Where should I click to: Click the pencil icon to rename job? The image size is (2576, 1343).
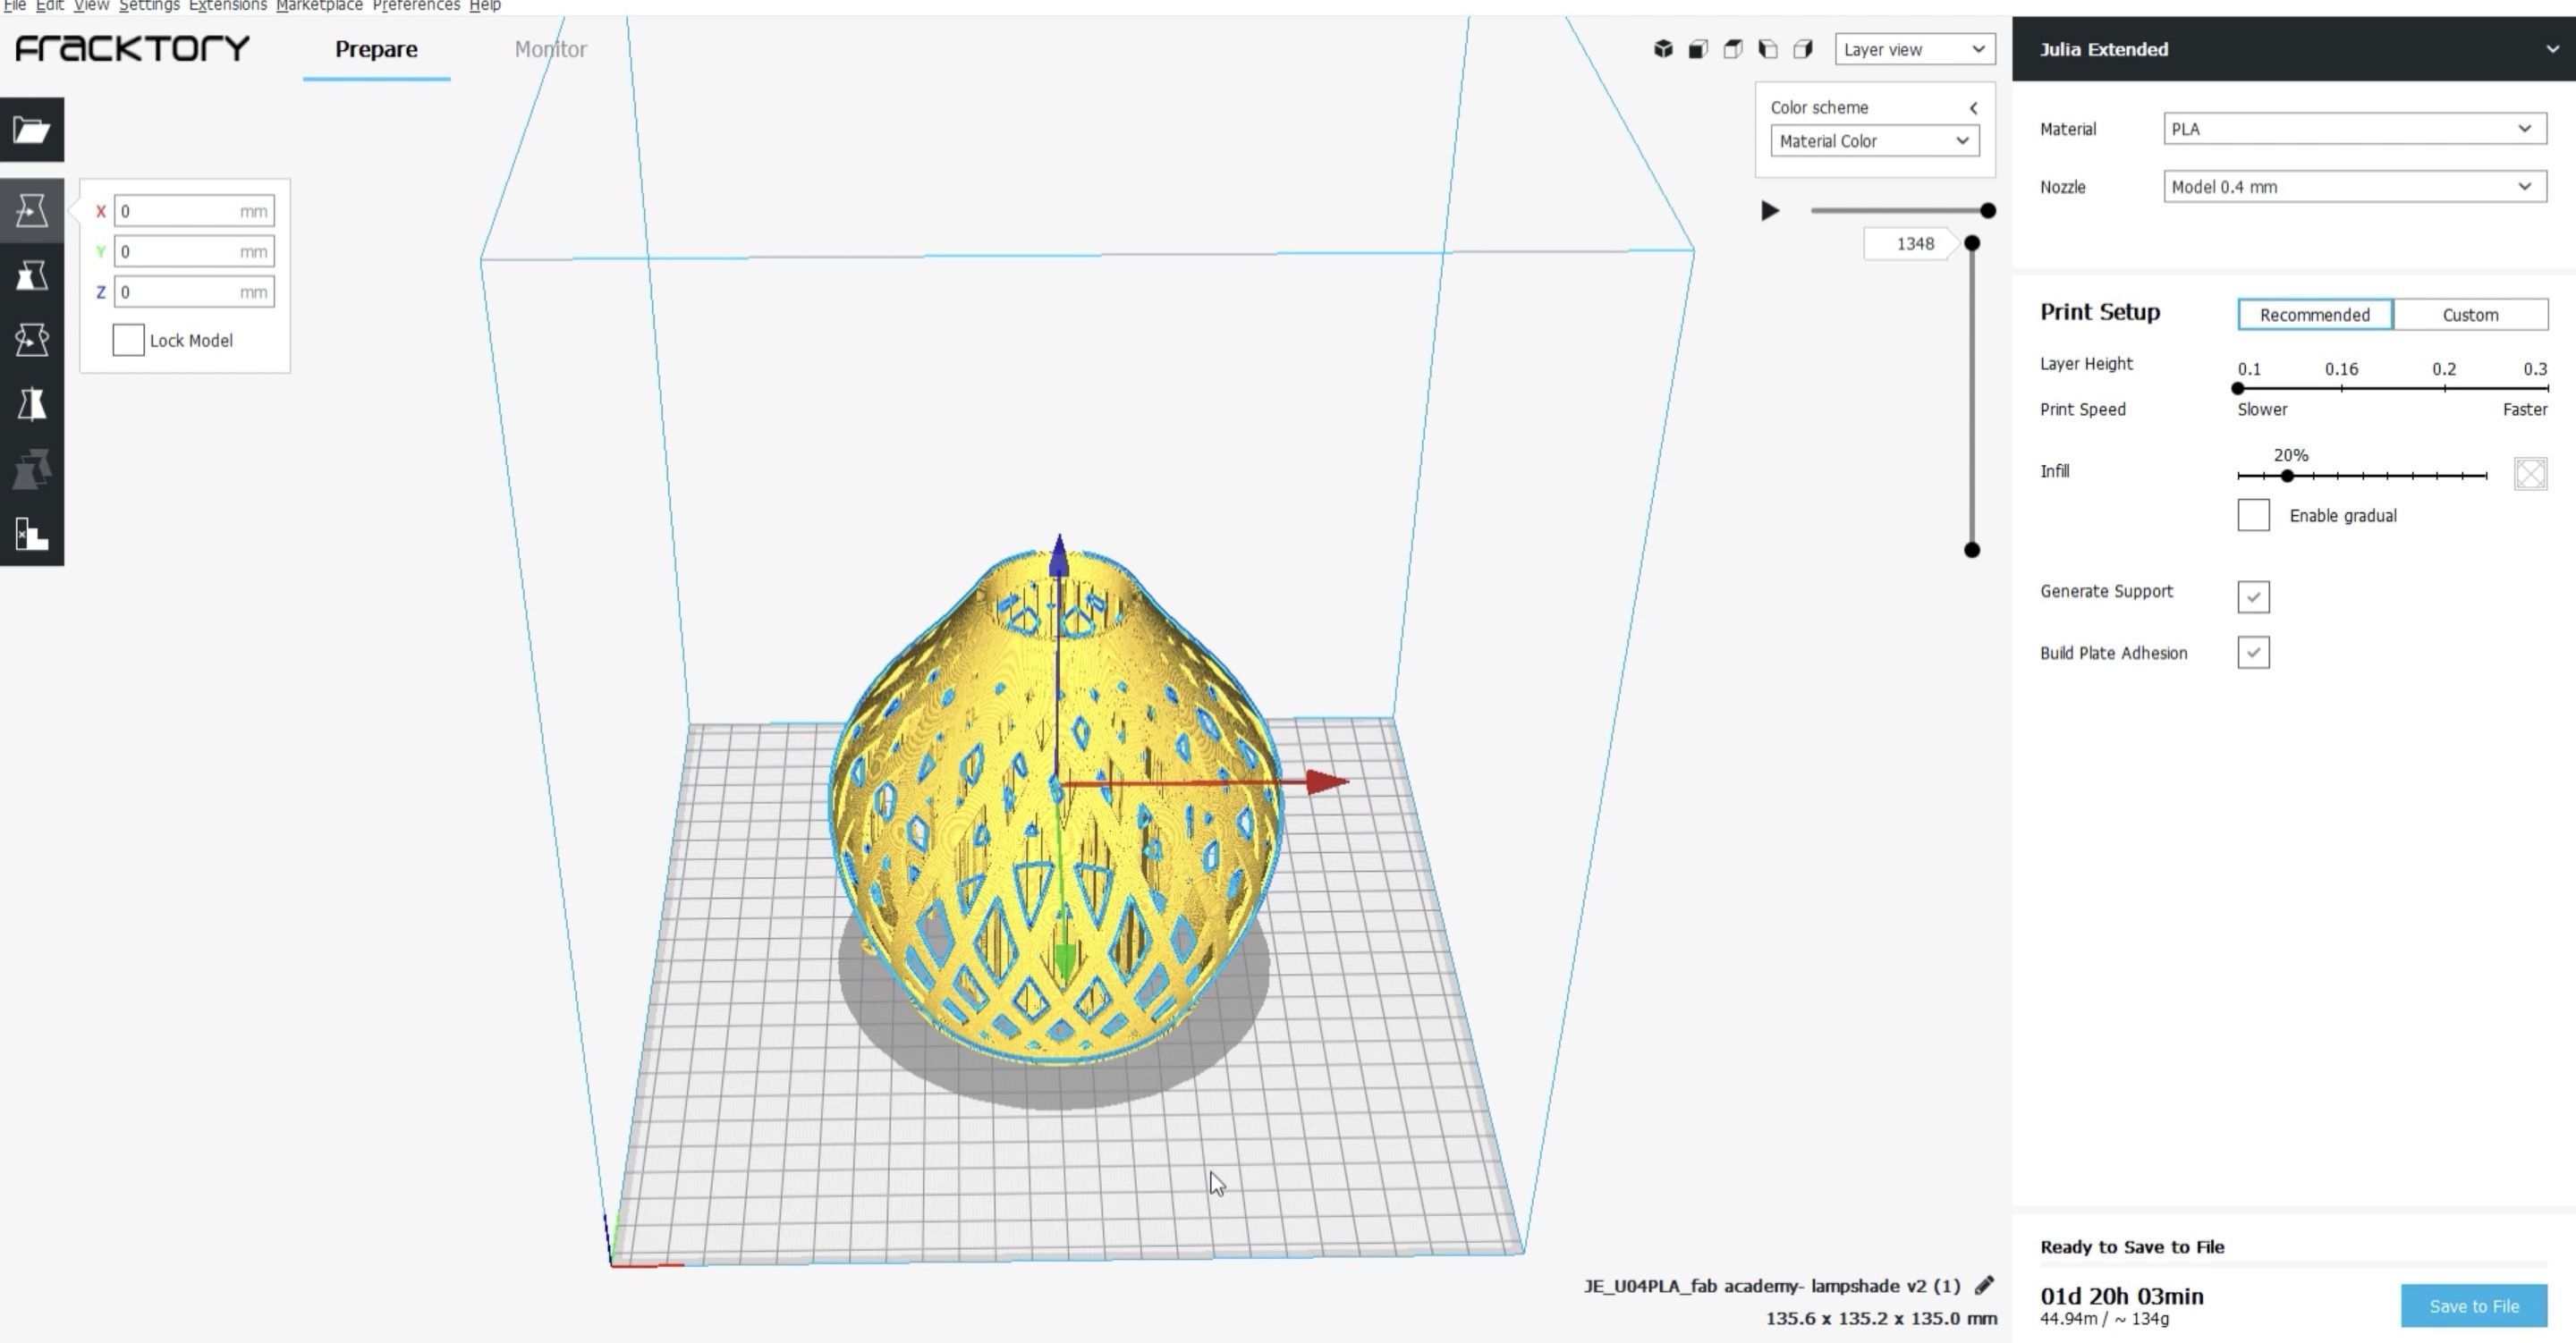pos(1984,1285)
